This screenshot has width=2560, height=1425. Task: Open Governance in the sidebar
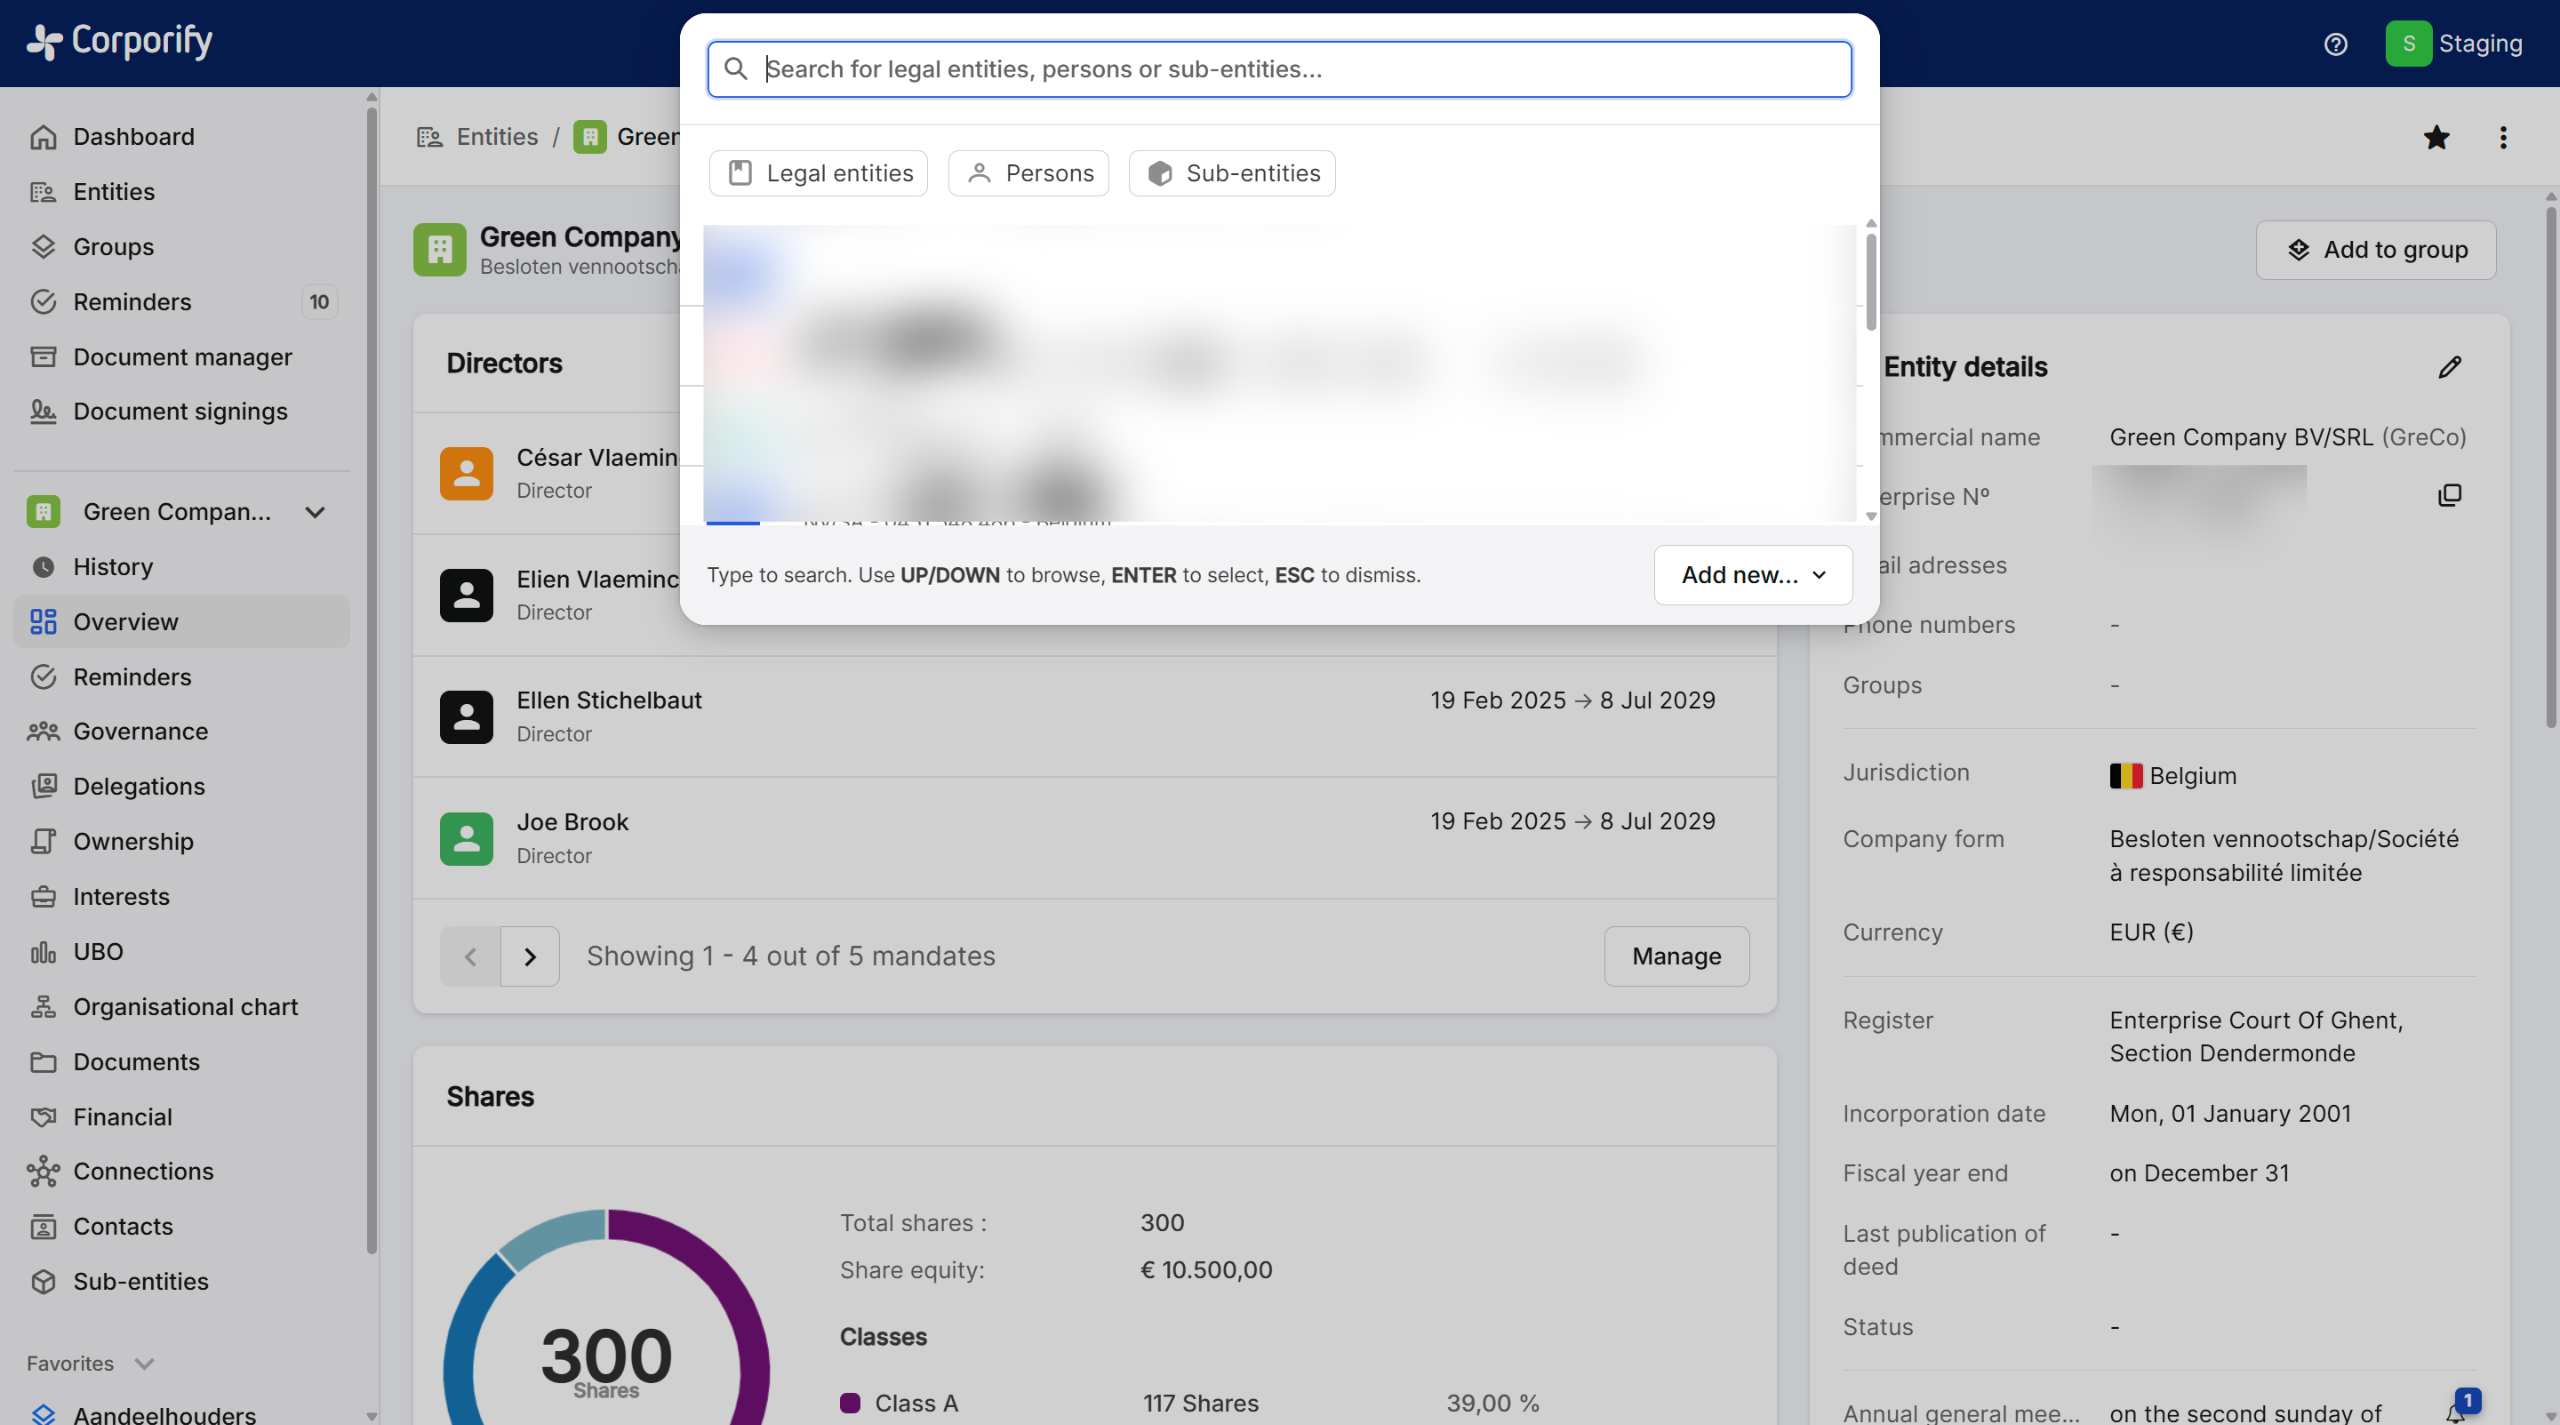(x=140, y=731)
